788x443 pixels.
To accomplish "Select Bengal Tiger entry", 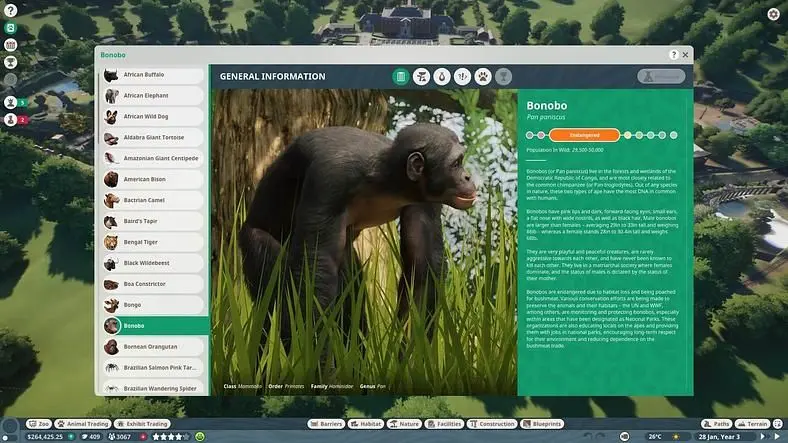I will point(153,242).
